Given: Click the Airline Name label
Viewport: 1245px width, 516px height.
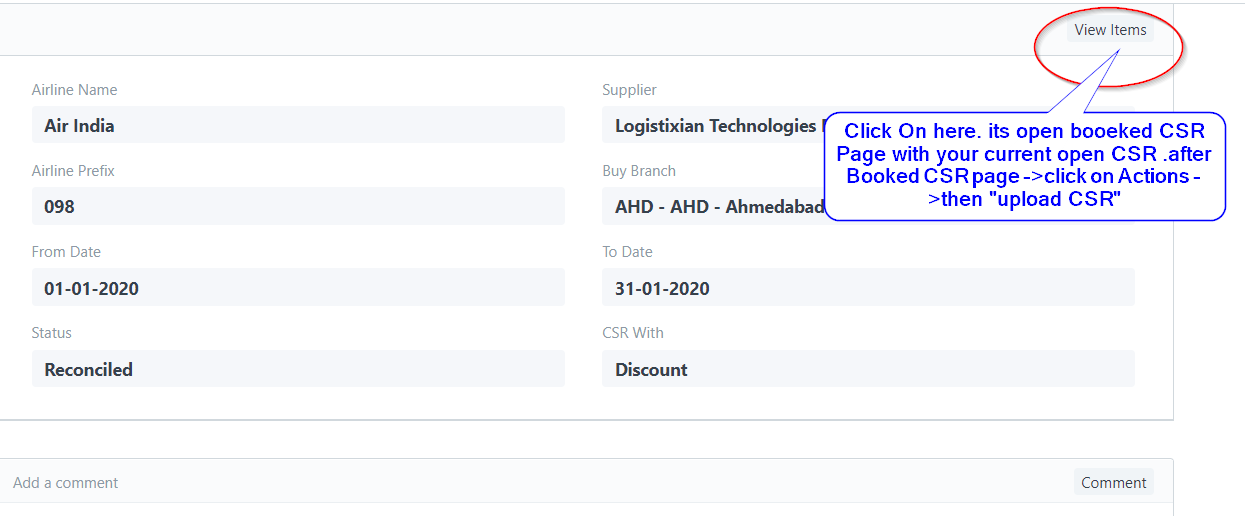Looking at the screenshot, I should click(74, 90).
